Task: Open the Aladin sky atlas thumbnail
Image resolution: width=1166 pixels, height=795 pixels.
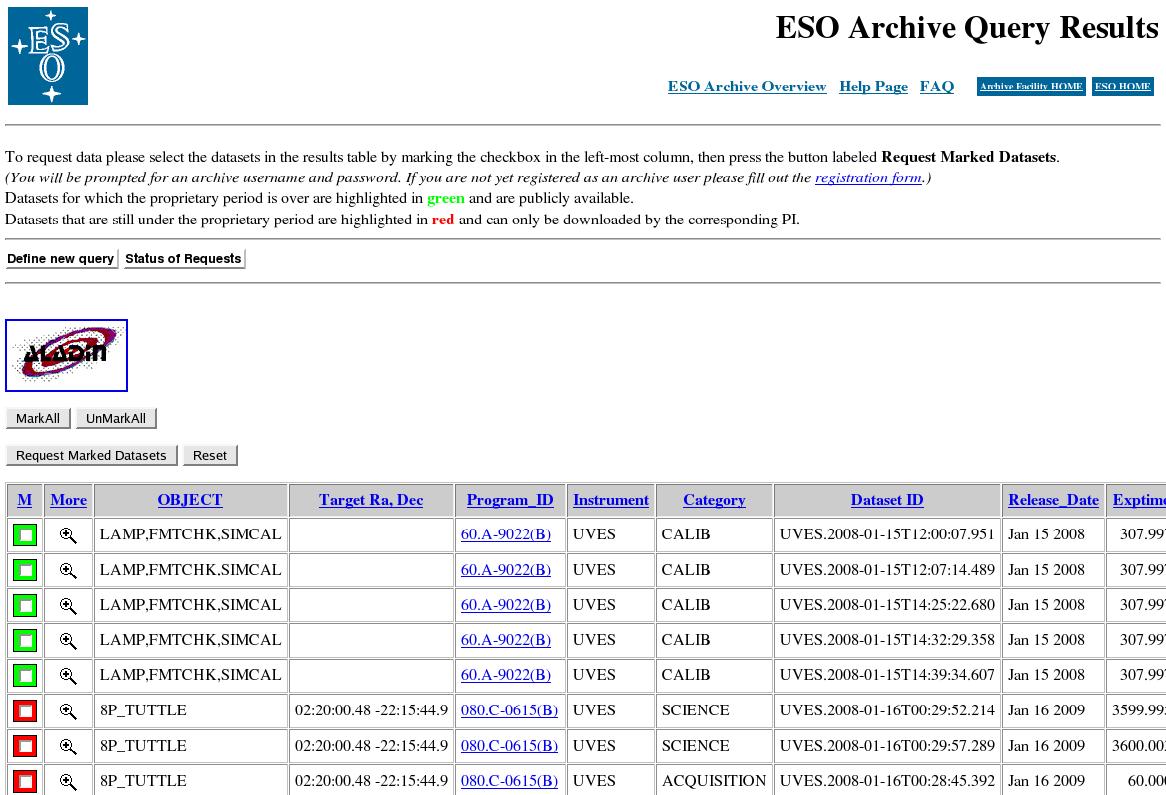Action: coord(66,355)
